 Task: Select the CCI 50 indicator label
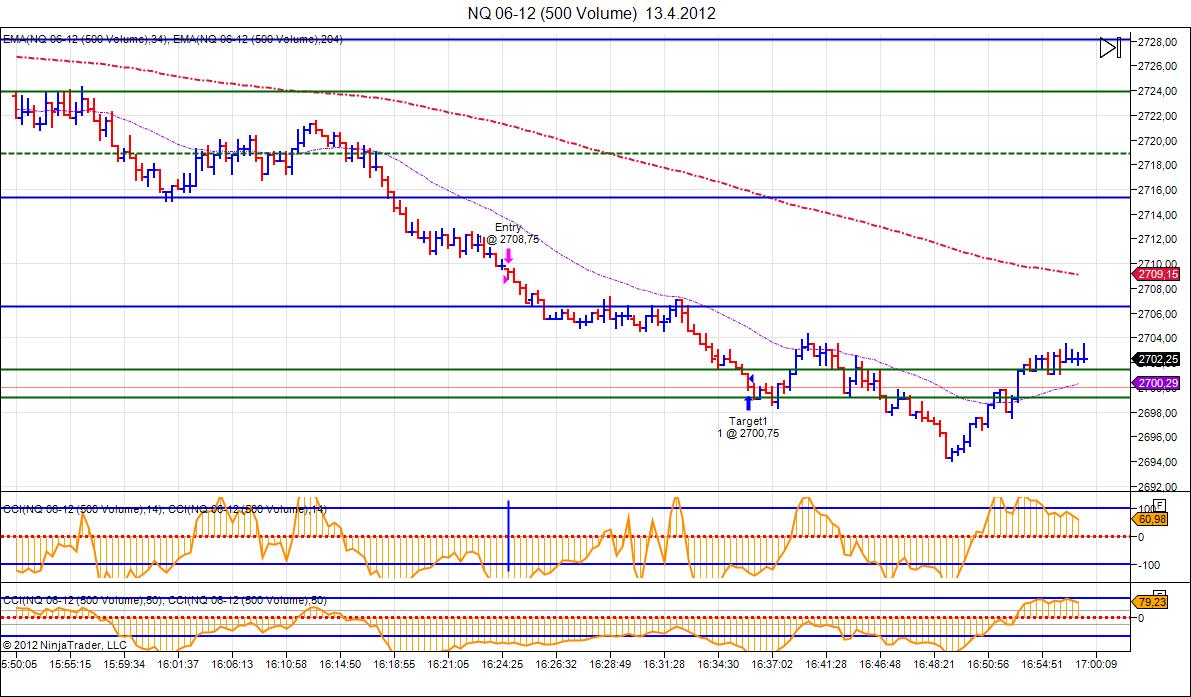(x=164, y=600)
